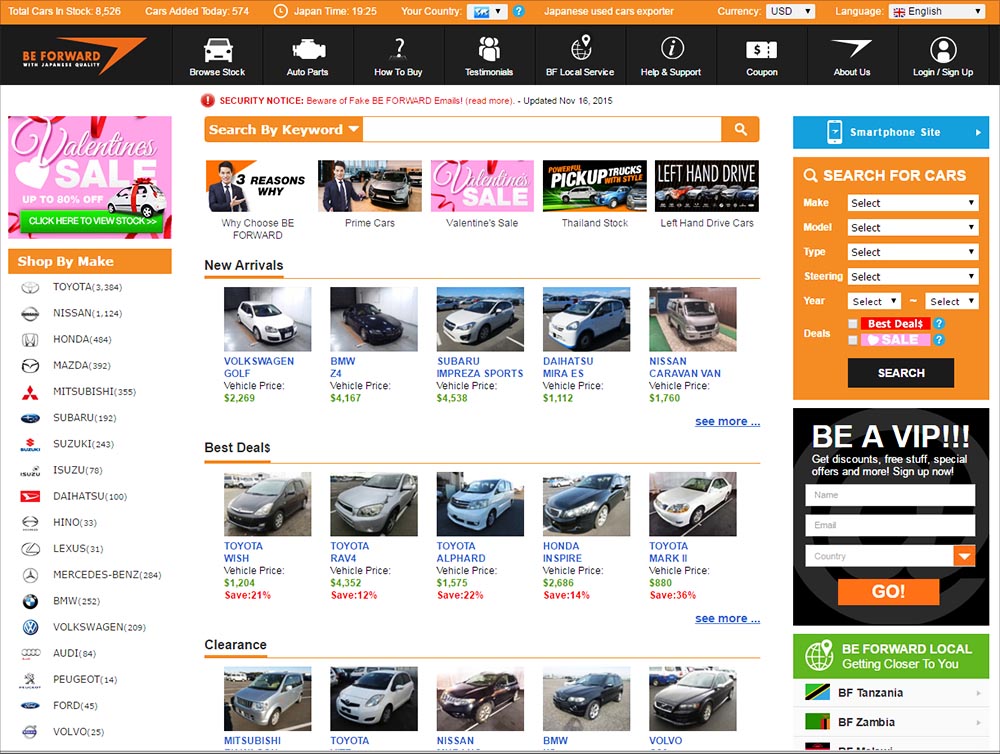Click the Subaru logo in Shop By Make
Viewport: 1000px width, 754px height.
click(30, 418)
